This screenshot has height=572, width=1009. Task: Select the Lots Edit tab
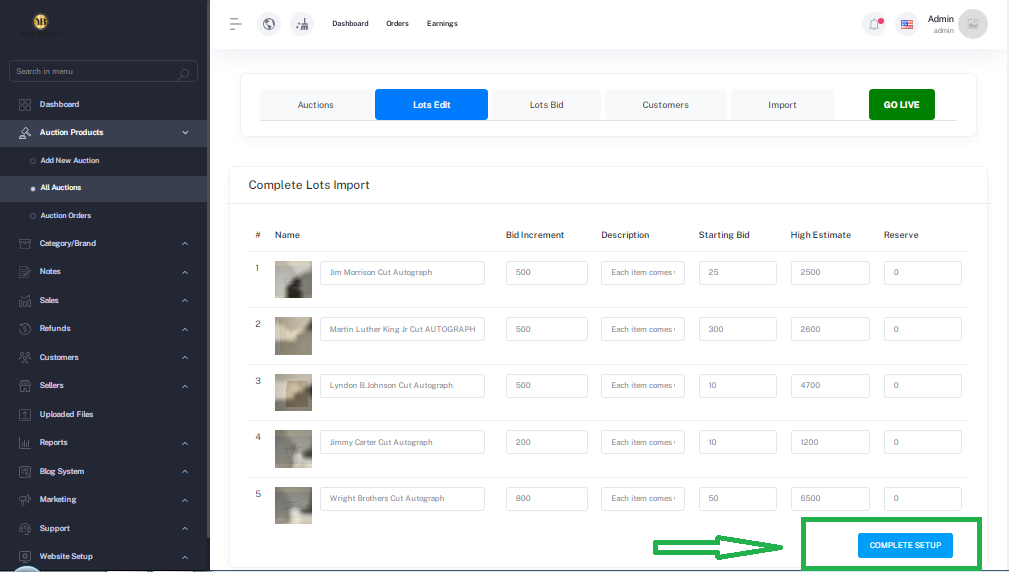(x=431, y=105)
